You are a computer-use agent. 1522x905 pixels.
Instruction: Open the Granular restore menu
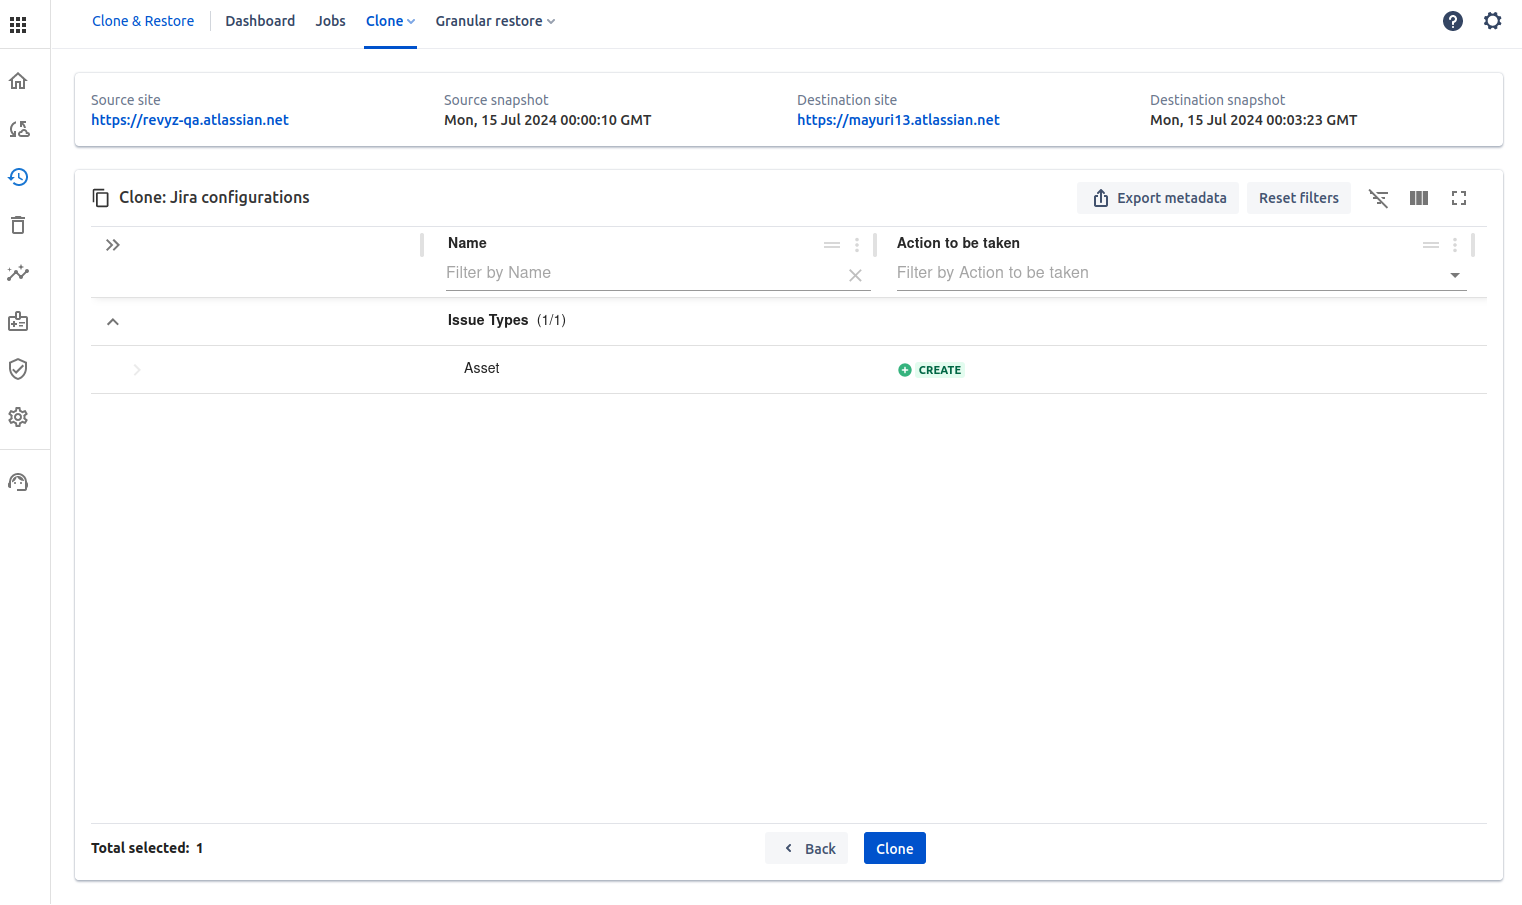pyautogui.click(x=495, y=21)
